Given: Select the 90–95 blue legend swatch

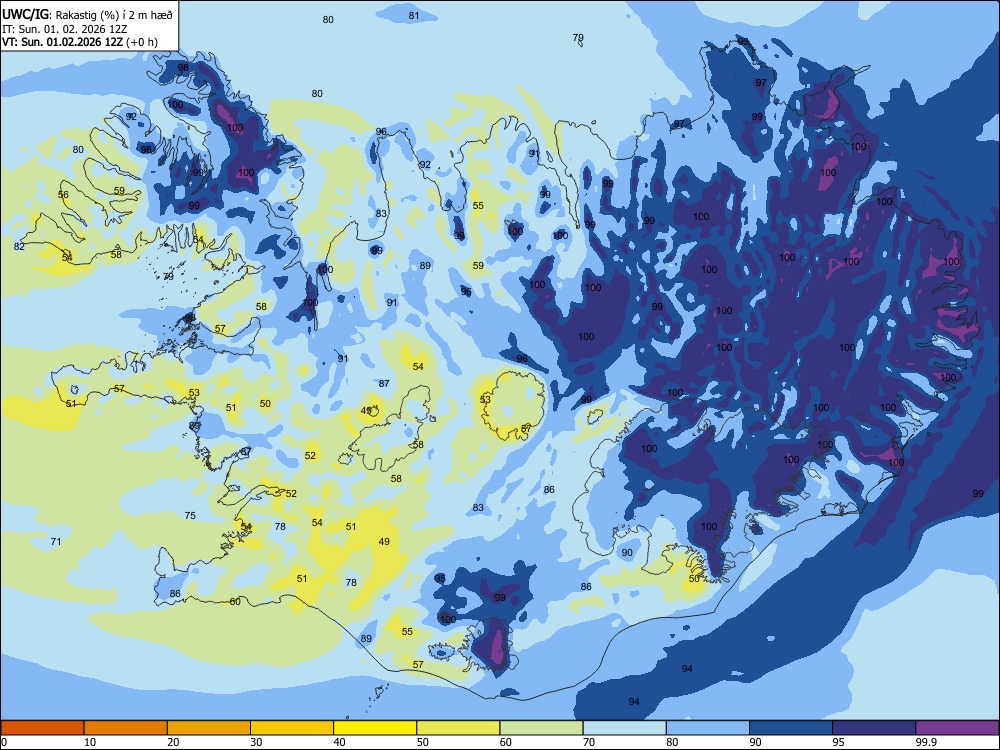Looking at the screenshot, I should pyautogui.click(x=791, y=728).
